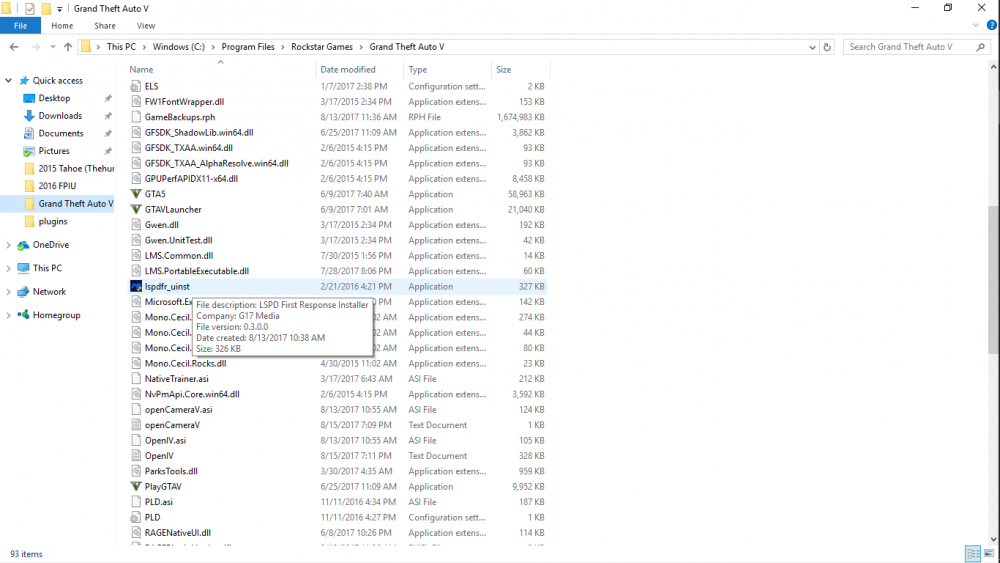The image size is (1000, 563).
Task: Select the lspdfr_uinst installer icon
Action: tap(136, 286)
